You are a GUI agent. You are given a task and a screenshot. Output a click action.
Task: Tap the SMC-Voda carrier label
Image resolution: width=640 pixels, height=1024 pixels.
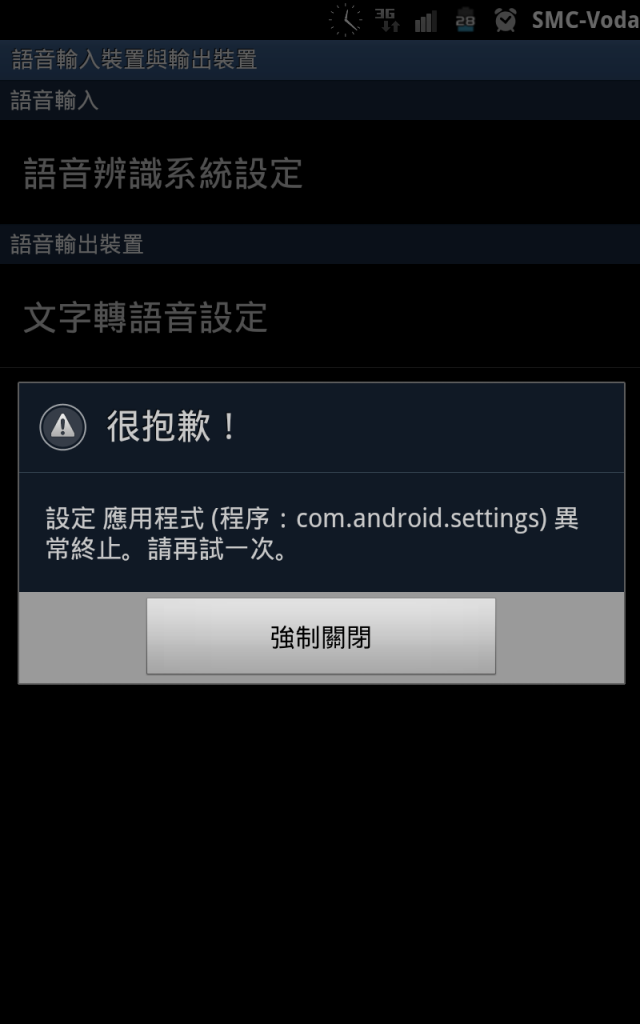[x=585, y=20]
